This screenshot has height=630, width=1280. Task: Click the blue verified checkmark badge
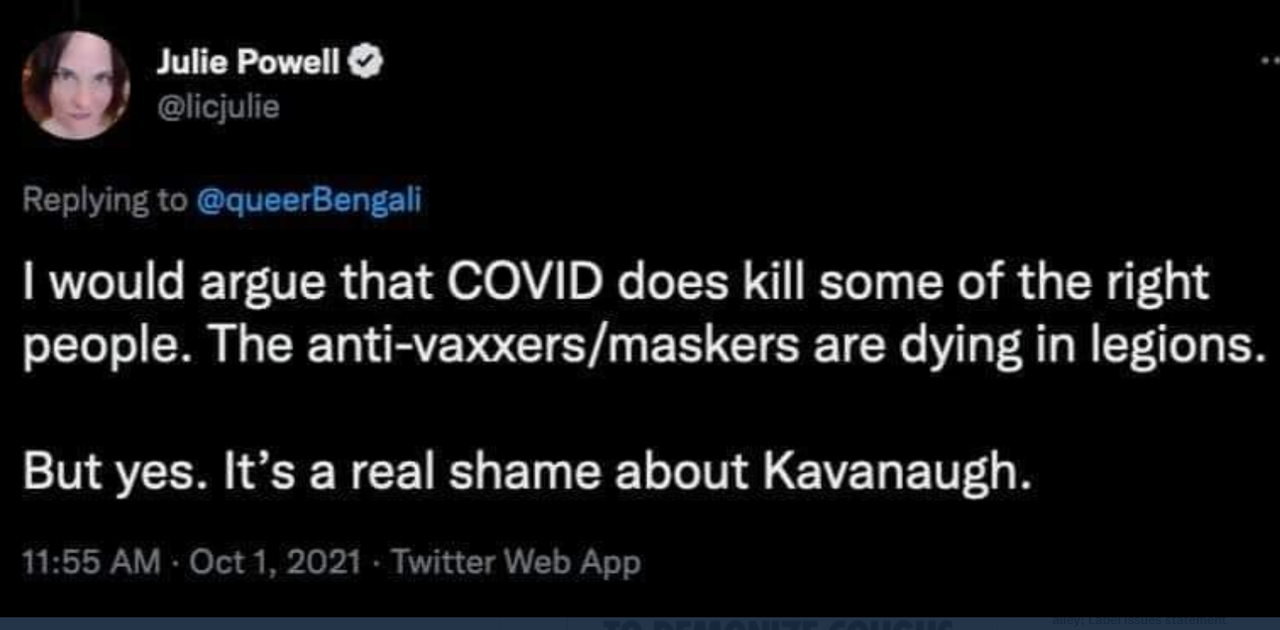[366, 63]
